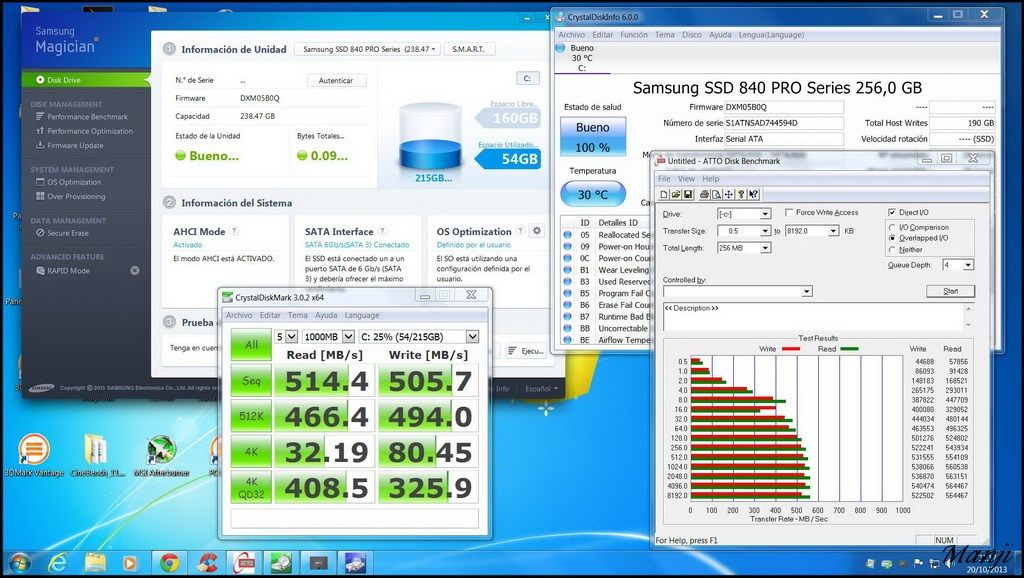Viewport: 1024px width, 578px height.
Task: Click the Autenticar button
Action: pyautogui.click(x=336, y=80)
